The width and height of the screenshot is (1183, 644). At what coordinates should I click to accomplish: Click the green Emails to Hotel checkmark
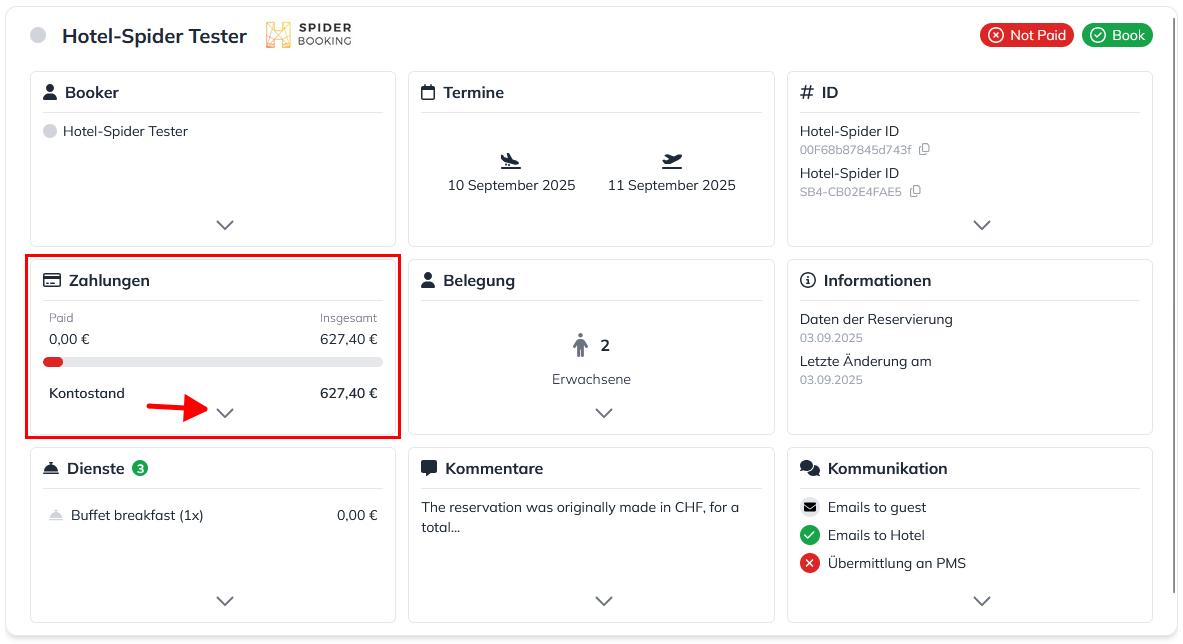tap(810, 535)
